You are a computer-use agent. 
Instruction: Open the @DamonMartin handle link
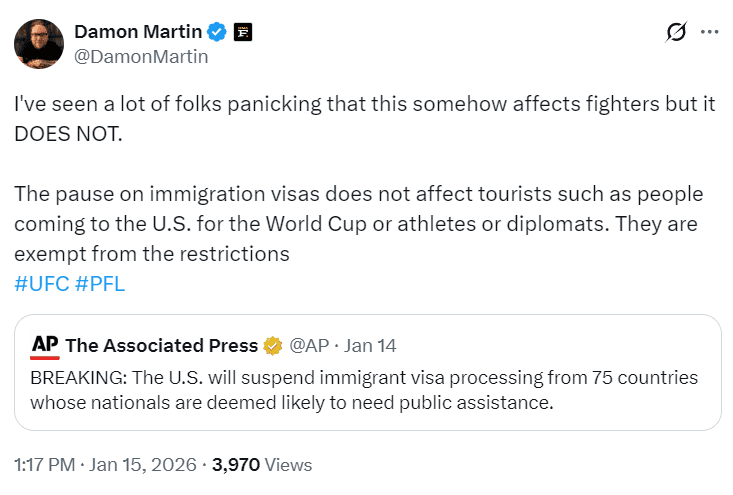(x=141, y=56)
